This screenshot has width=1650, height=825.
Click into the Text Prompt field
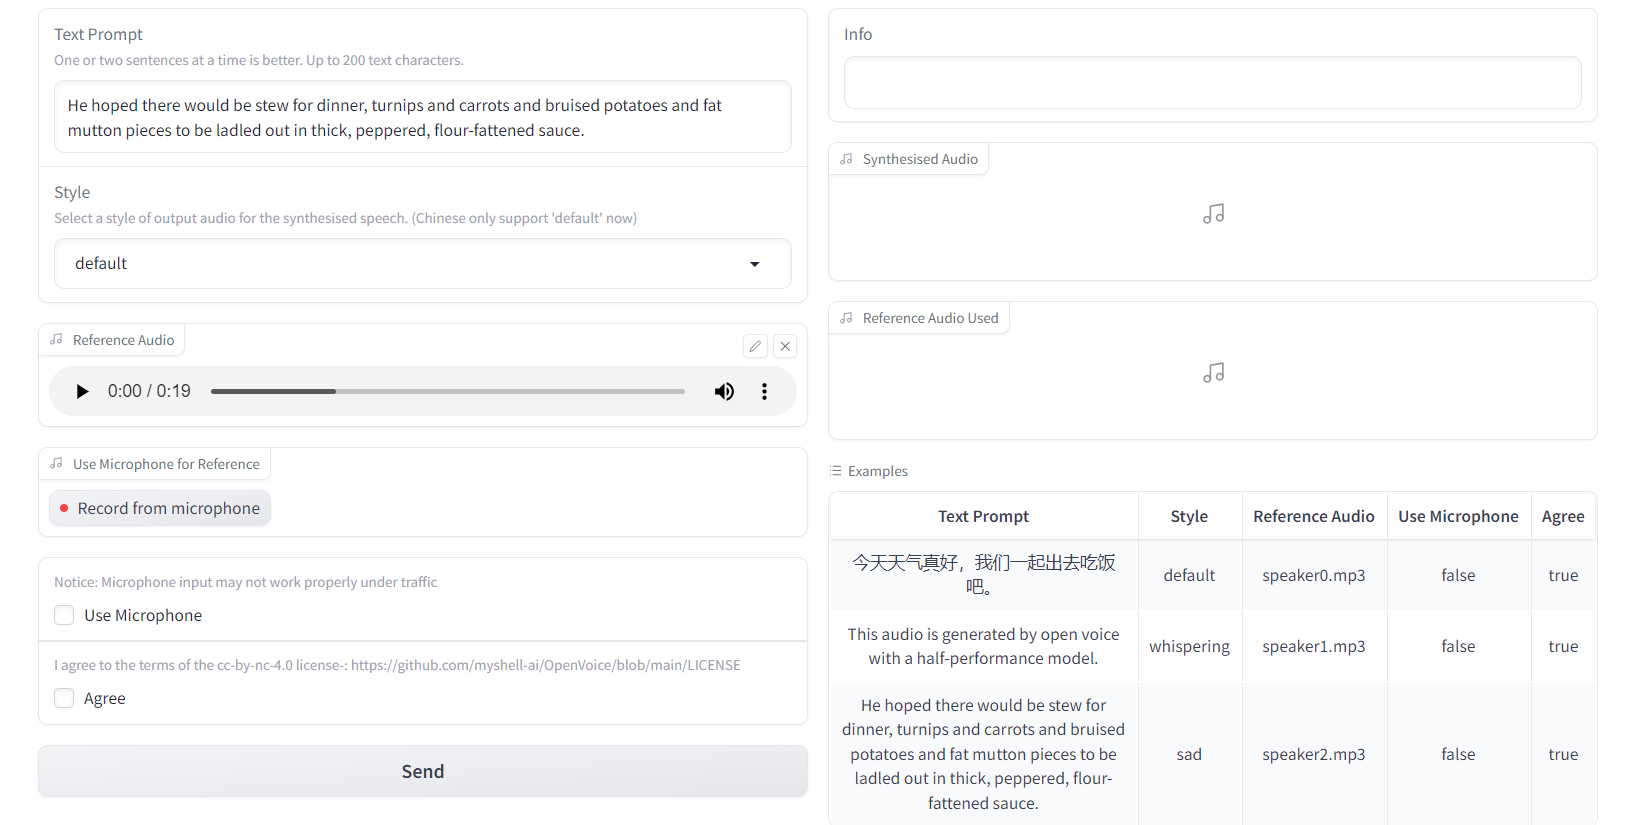(x=422, y=117)
